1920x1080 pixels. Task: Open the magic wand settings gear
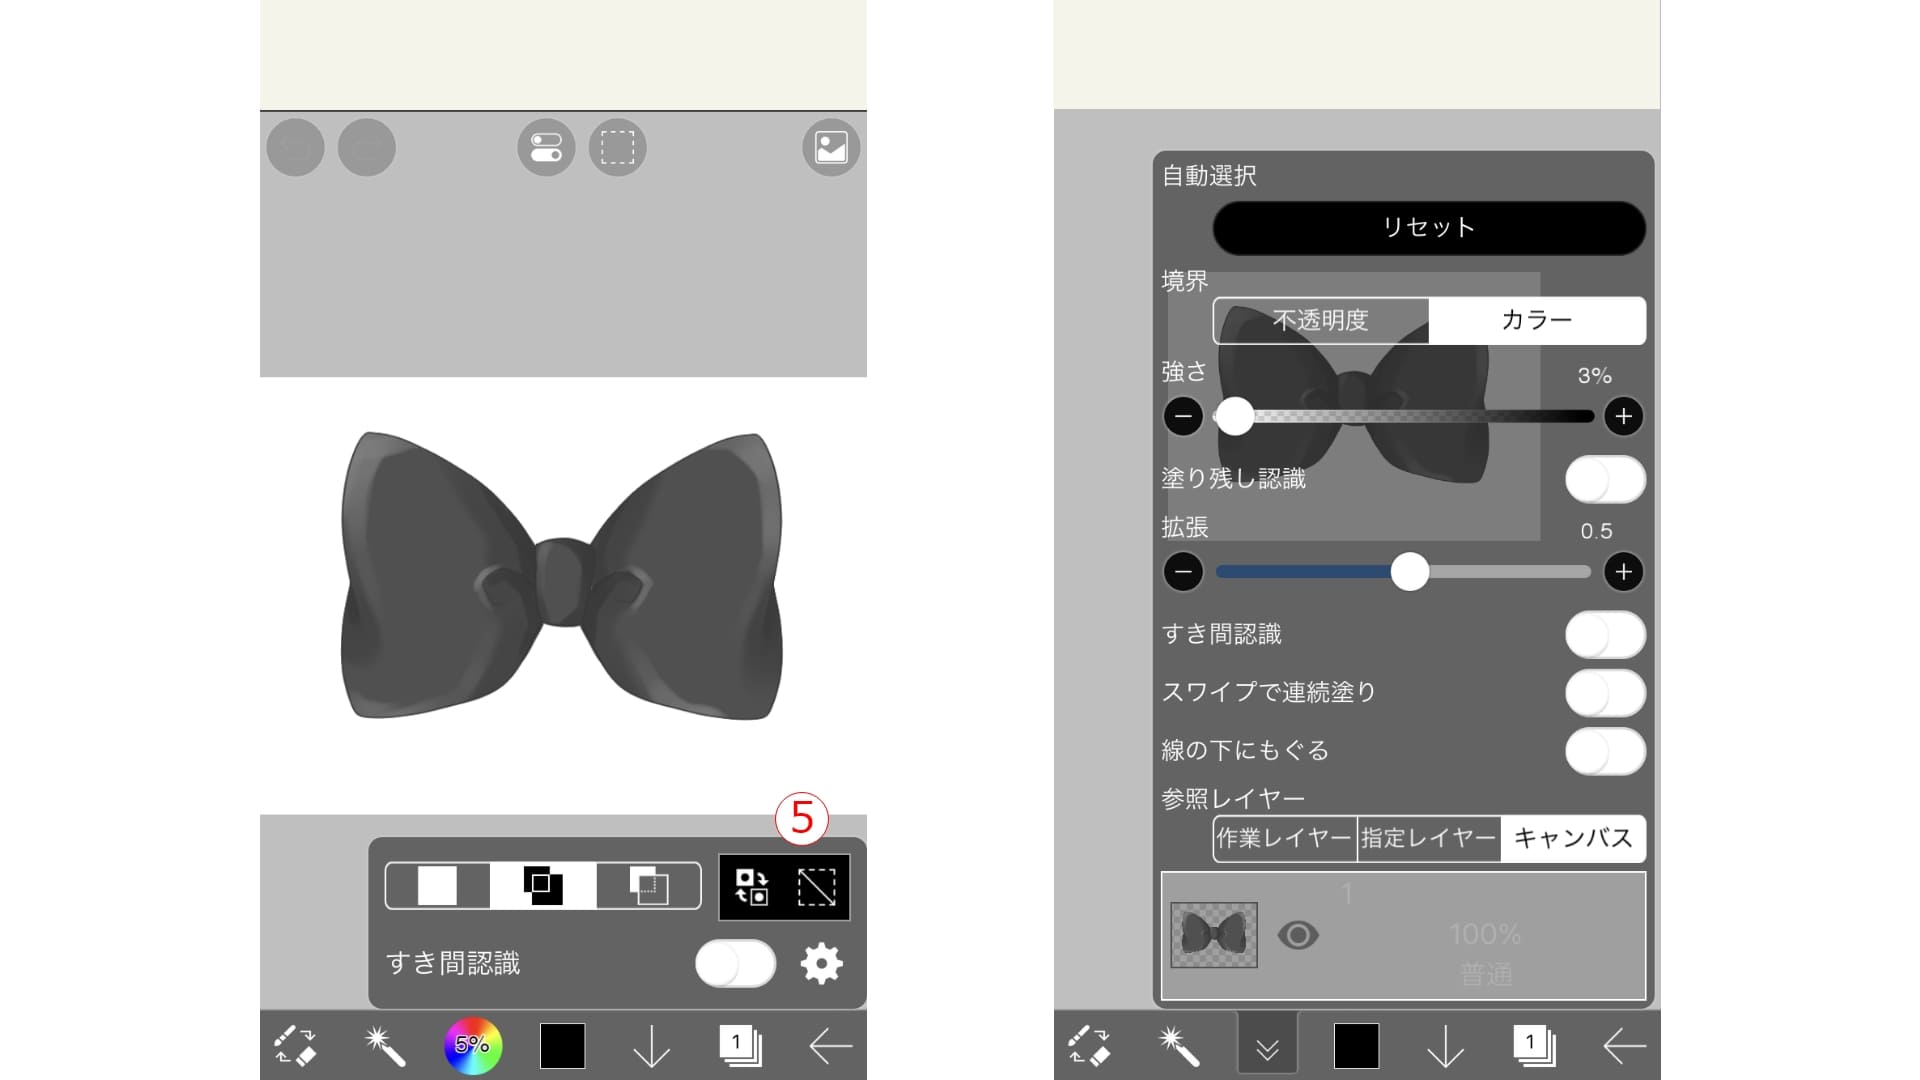tap(820, 963)
